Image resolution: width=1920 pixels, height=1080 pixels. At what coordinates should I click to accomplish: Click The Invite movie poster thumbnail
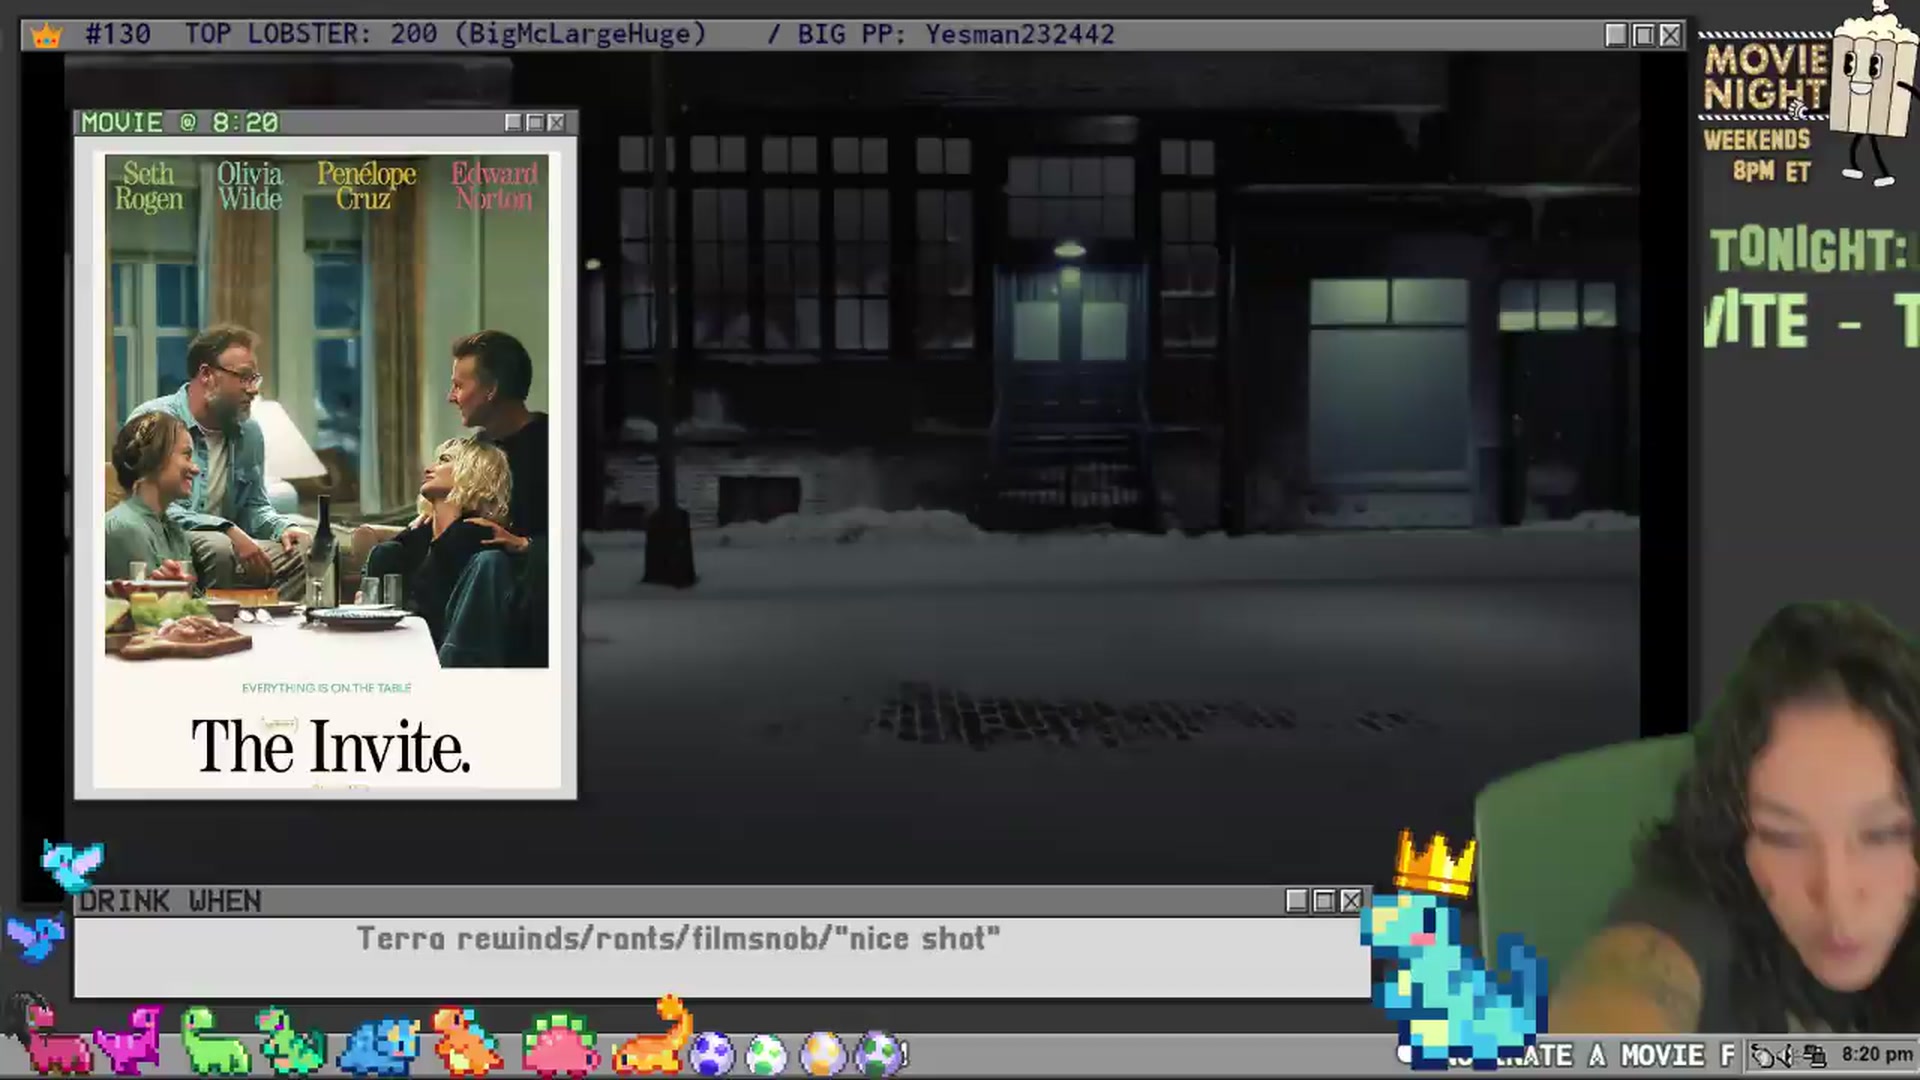tap(326, 468)
